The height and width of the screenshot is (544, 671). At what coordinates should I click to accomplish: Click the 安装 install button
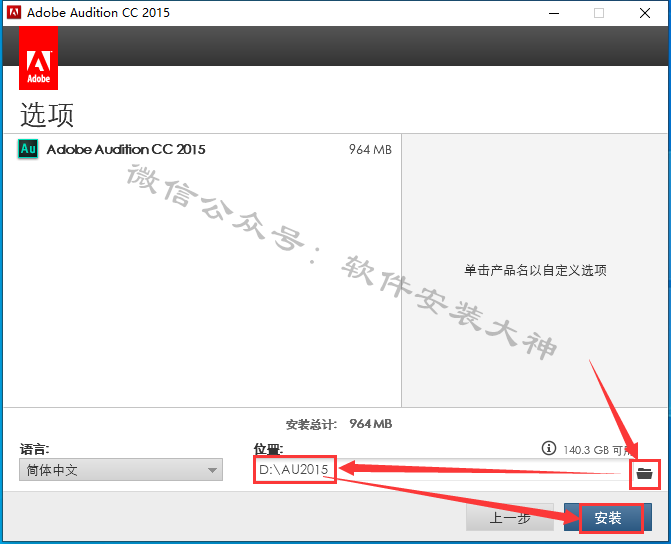point(608,518)
